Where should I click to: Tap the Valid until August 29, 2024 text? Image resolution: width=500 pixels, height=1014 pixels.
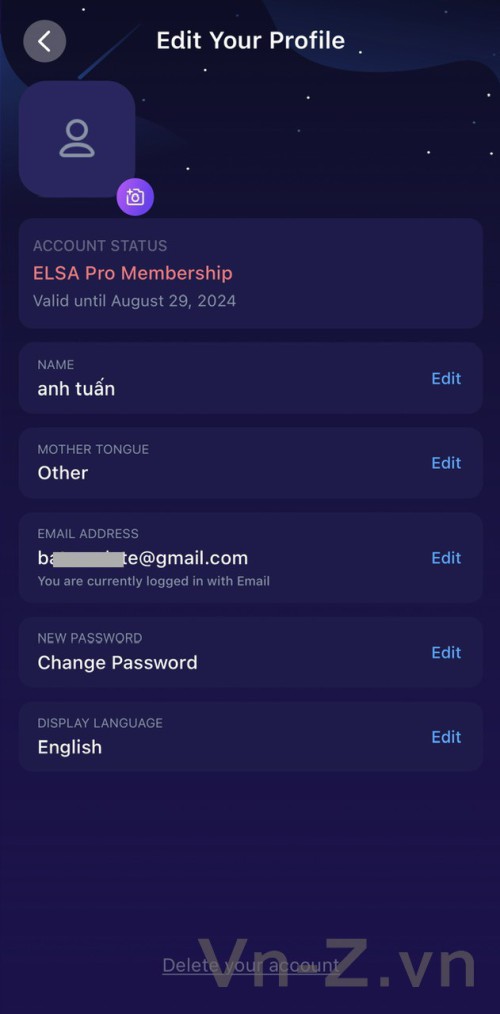(x=135, y=301)
